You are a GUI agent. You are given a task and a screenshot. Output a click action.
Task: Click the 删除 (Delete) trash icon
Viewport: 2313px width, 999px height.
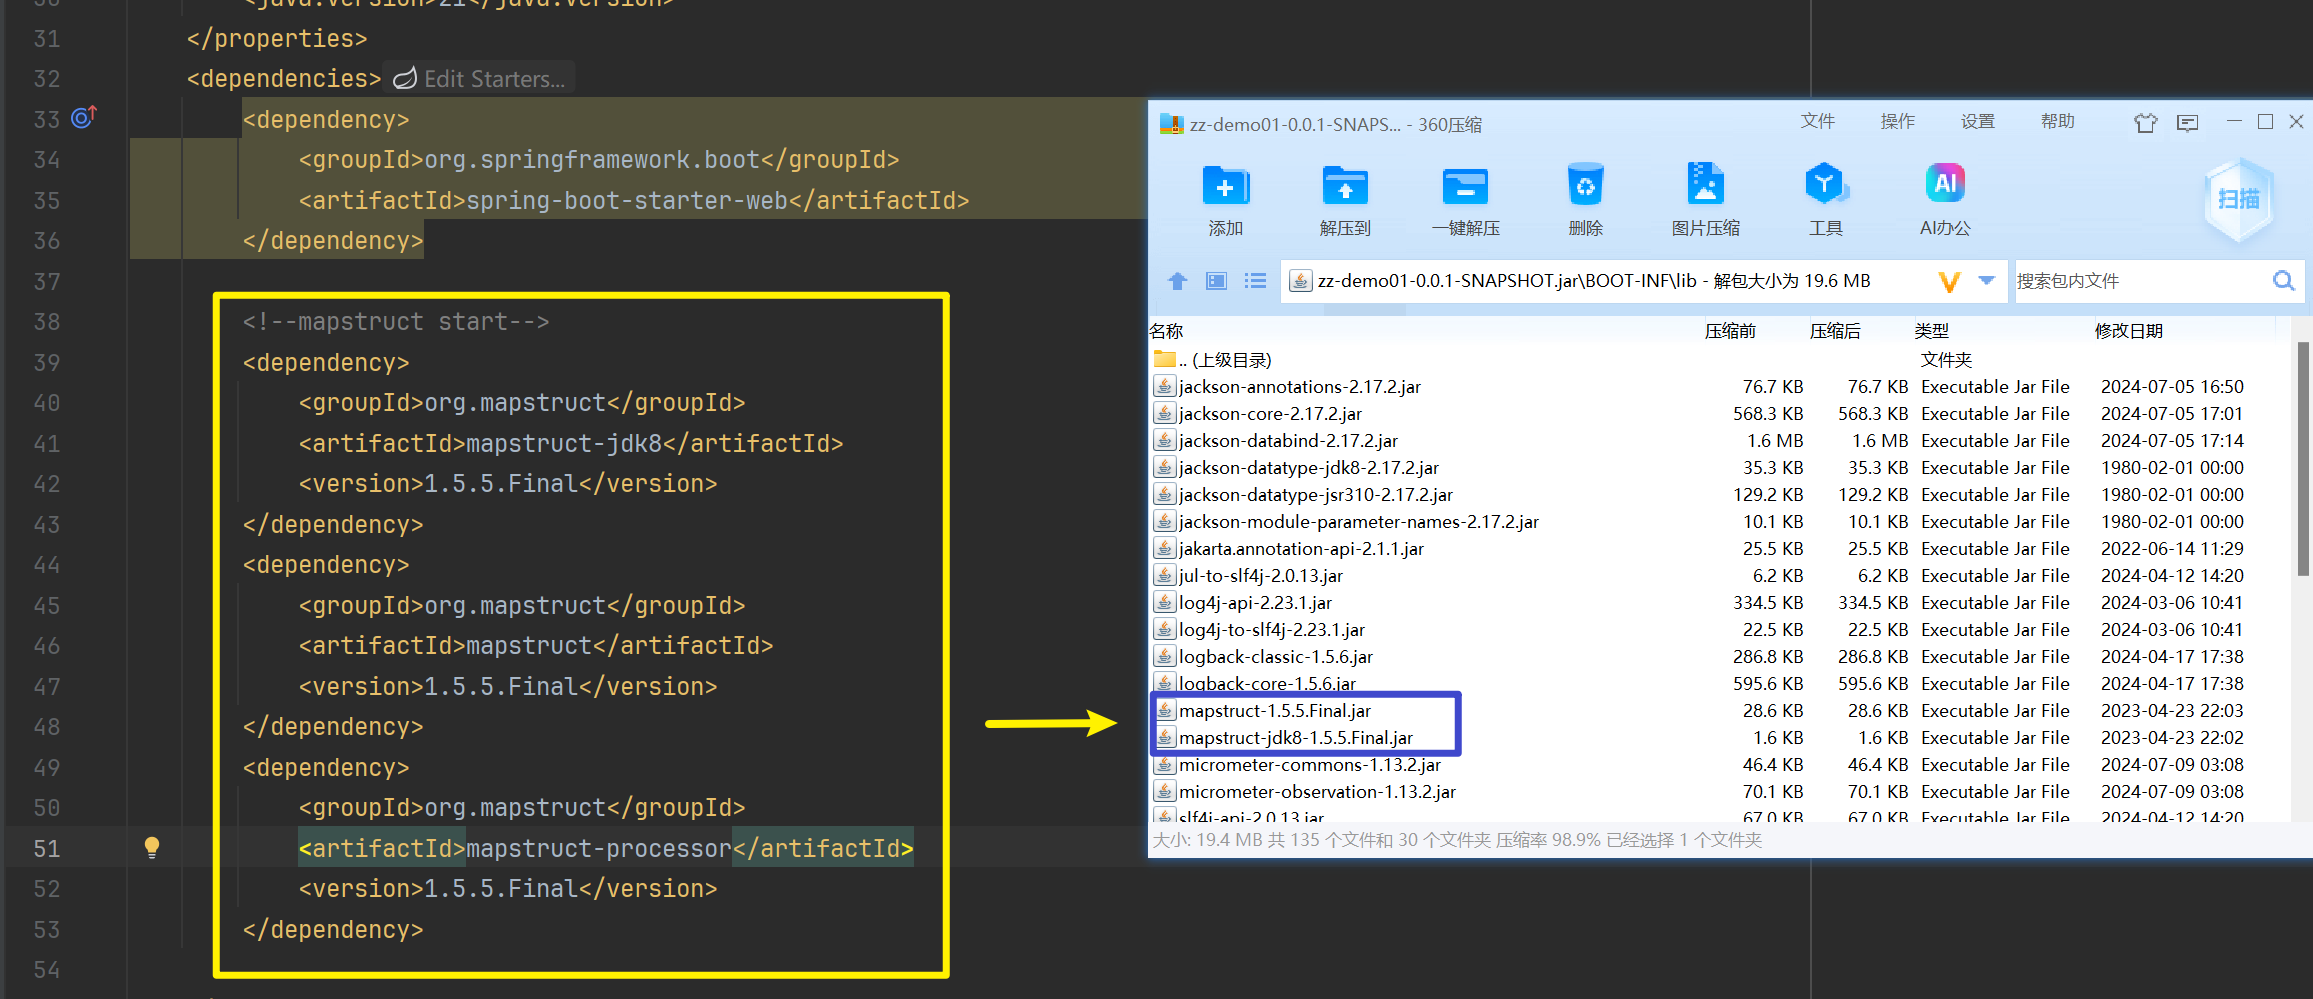(x=1586, y=196)
